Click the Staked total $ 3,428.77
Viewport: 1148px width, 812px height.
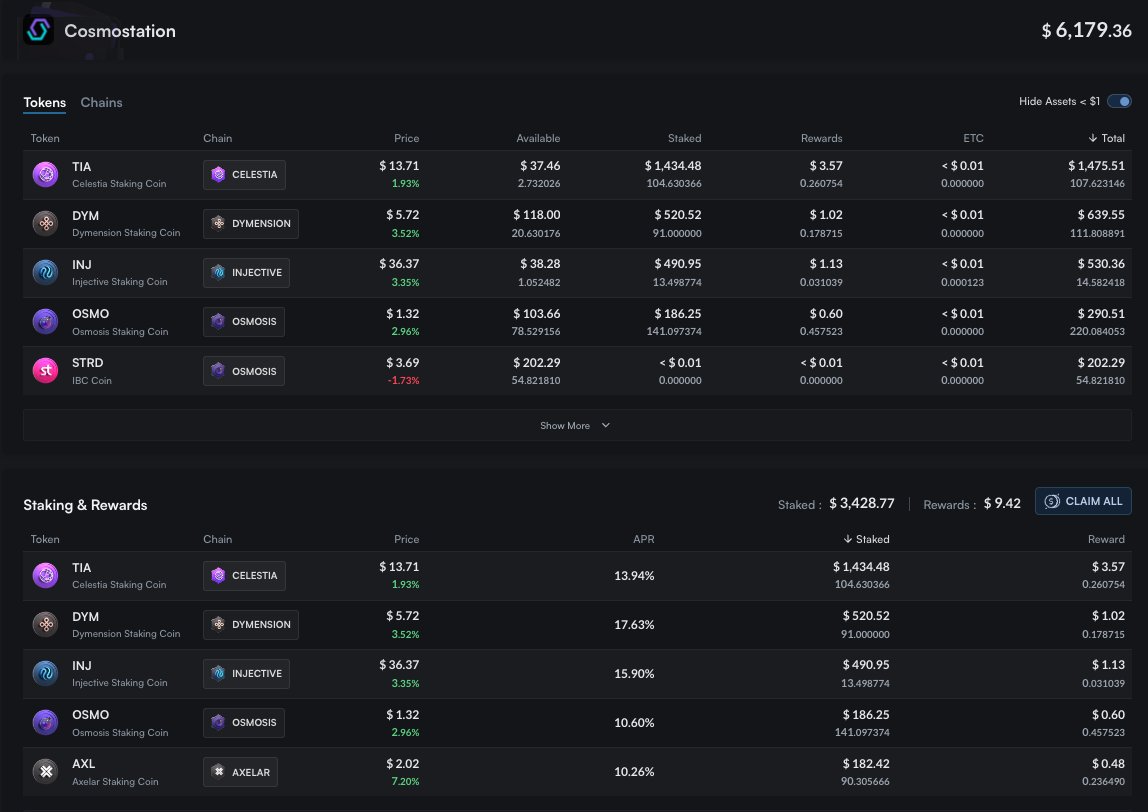[x=862, y=503]
